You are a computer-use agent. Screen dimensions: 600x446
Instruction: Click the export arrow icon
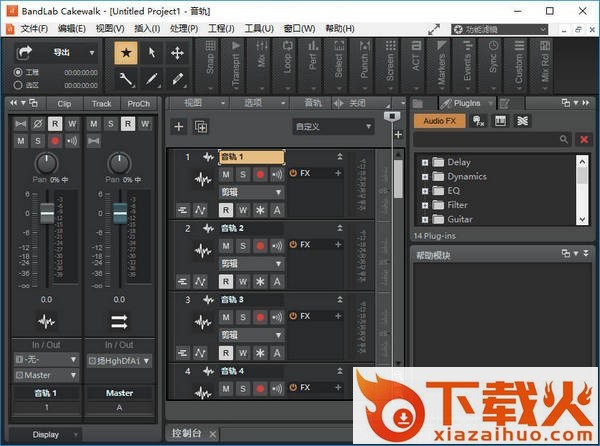click(25, 52)
